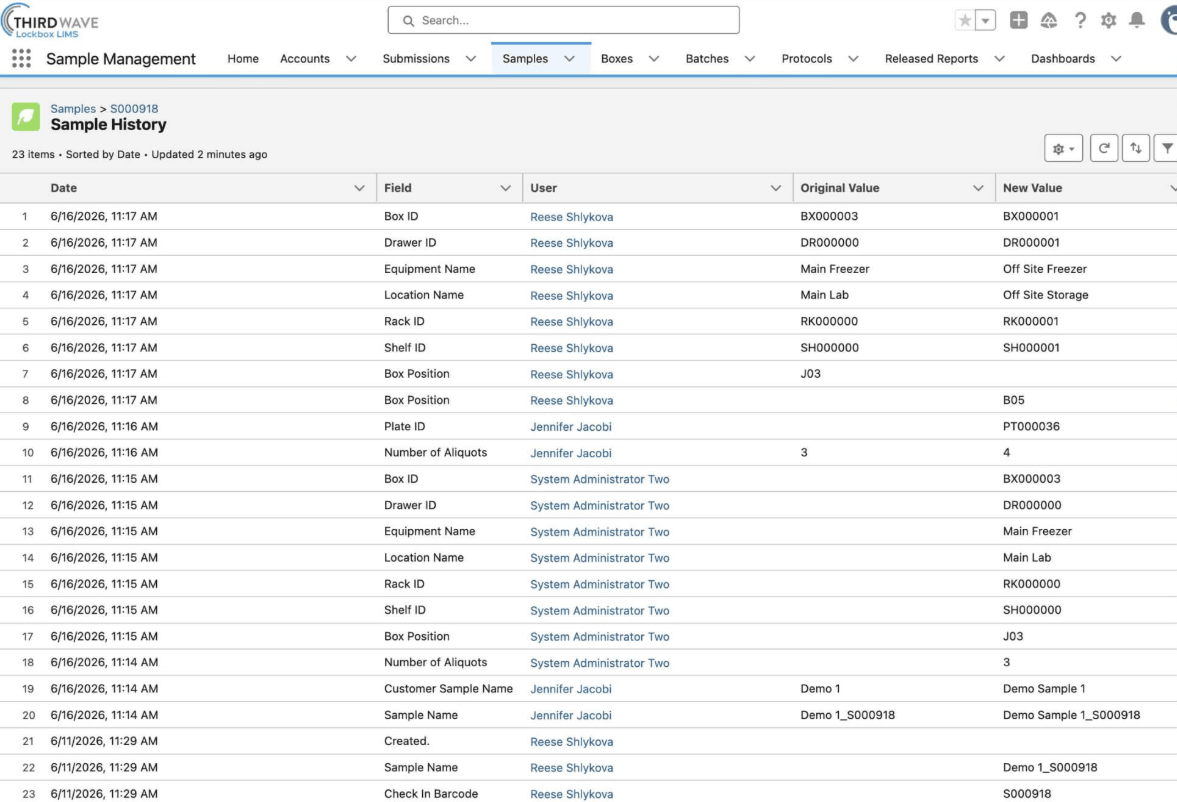Image resolution: width=1177 pixels, height=802 pixels.
Task: Open the Salesforce help question mark icon
Action: pyautogui.click(x=1079, y=20)
